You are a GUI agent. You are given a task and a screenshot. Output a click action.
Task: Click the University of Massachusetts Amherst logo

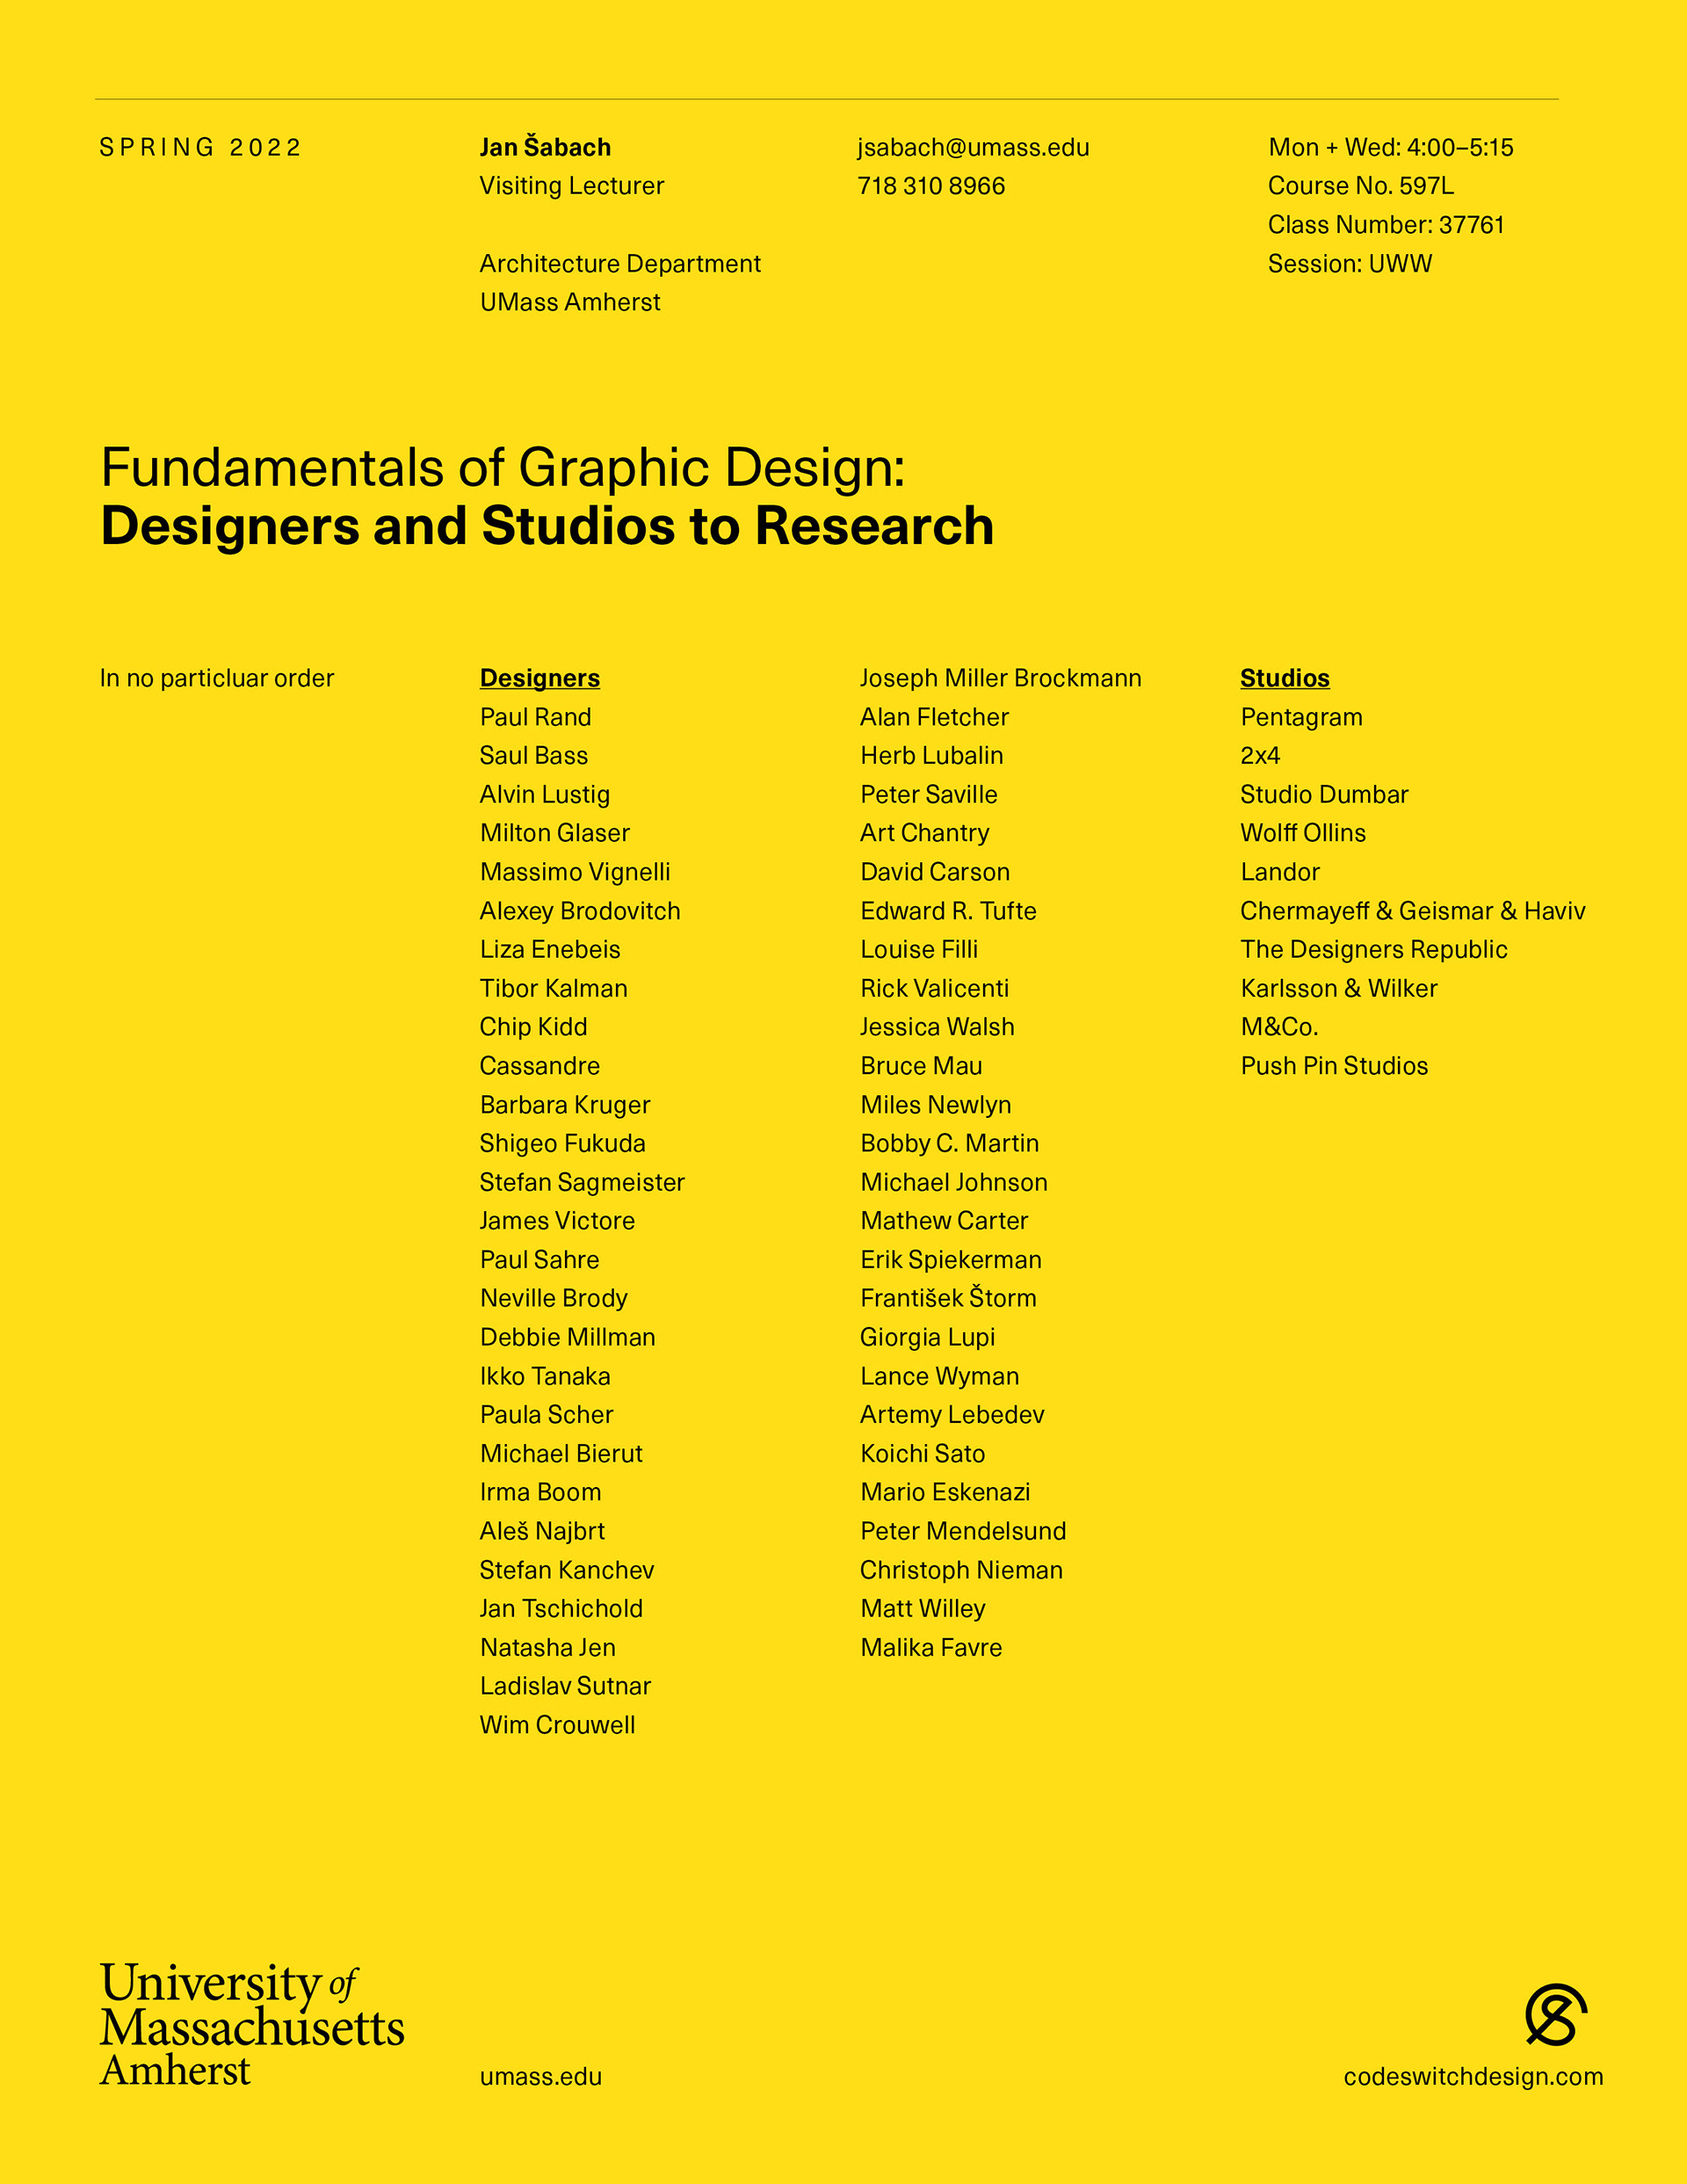252,2024
